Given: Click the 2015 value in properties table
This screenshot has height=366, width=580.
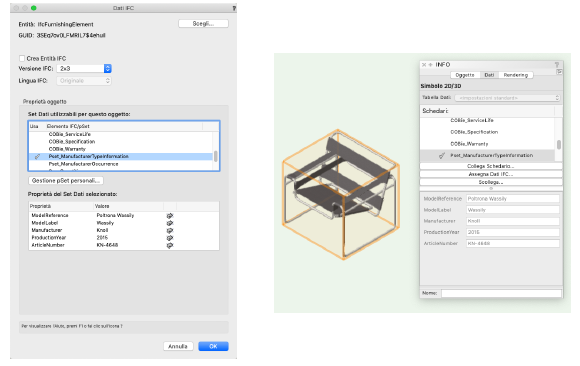Looking at the screenshot, I should [x=102, y=238].
